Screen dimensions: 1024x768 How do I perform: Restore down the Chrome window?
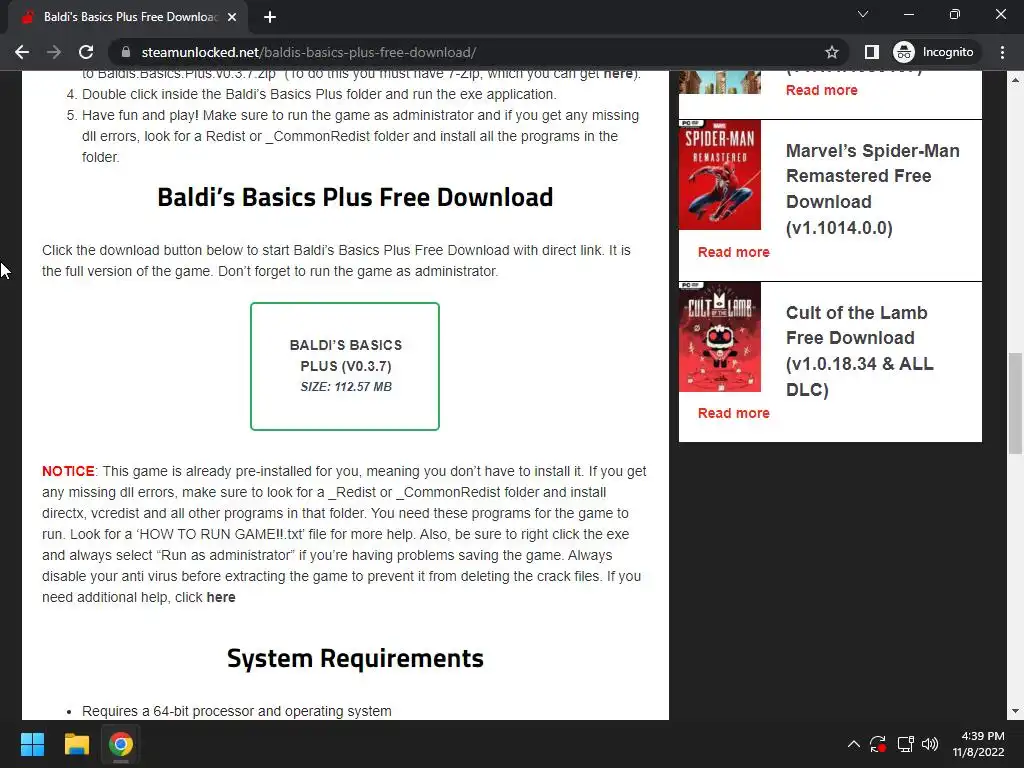pos(955,14)
